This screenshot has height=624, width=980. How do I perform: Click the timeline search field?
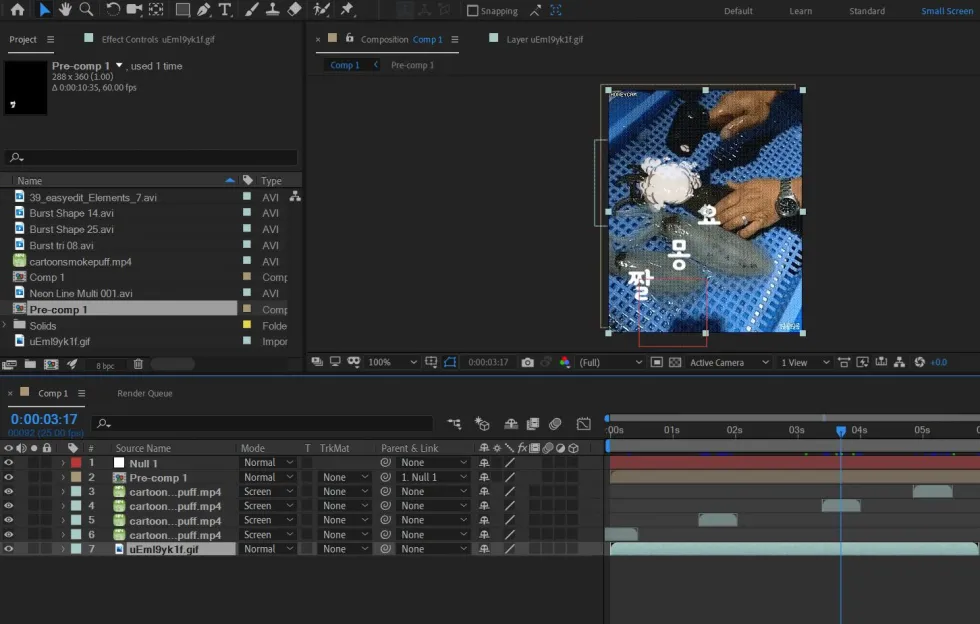[x=262, y=423]
